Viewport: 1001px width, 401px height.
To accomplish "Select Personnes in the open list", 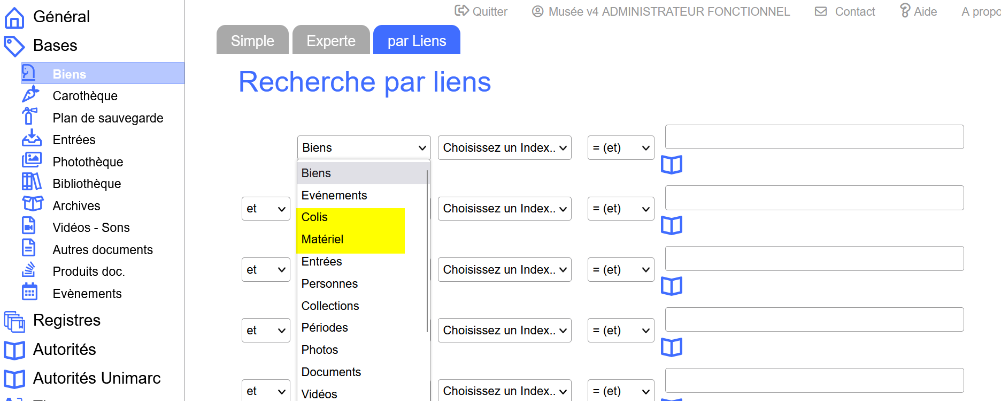I will 329,283.
